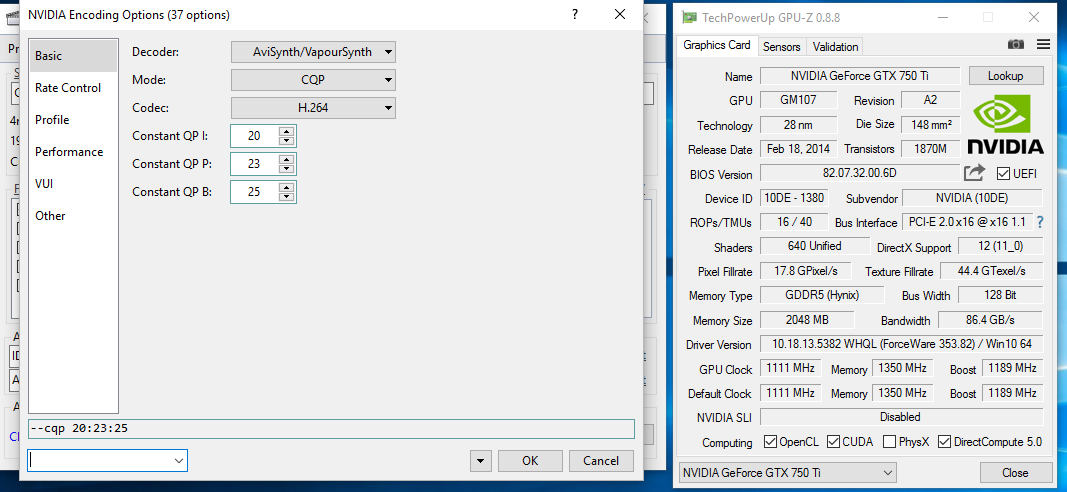Screen dimensions: 1067x492
Task: Click the BIOS Version value 82.07.32.00.6D
Action: tap(859, 173)
